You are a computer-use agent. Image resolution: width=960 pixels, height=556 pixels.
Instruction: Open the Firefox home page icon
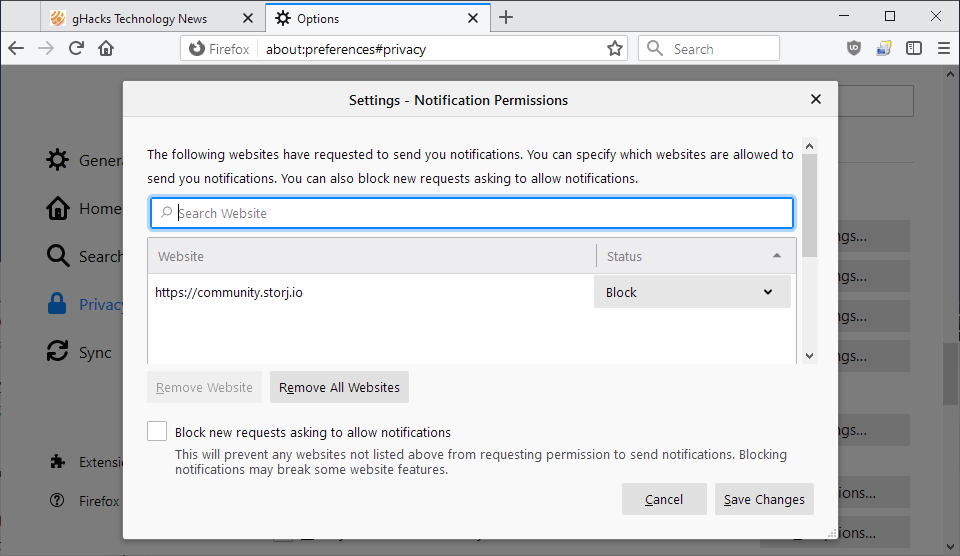pos(106,48)
